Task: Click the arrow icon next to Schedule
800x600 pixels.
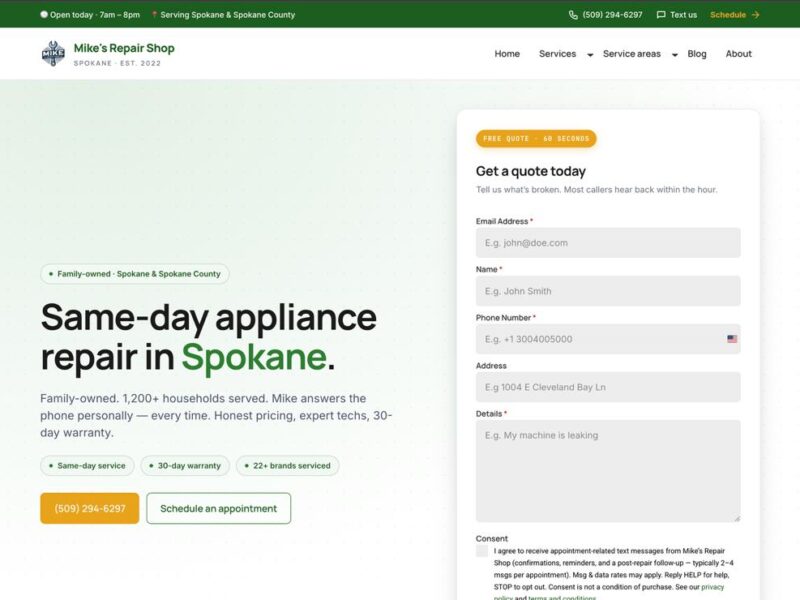Action: tap(756, 15)
